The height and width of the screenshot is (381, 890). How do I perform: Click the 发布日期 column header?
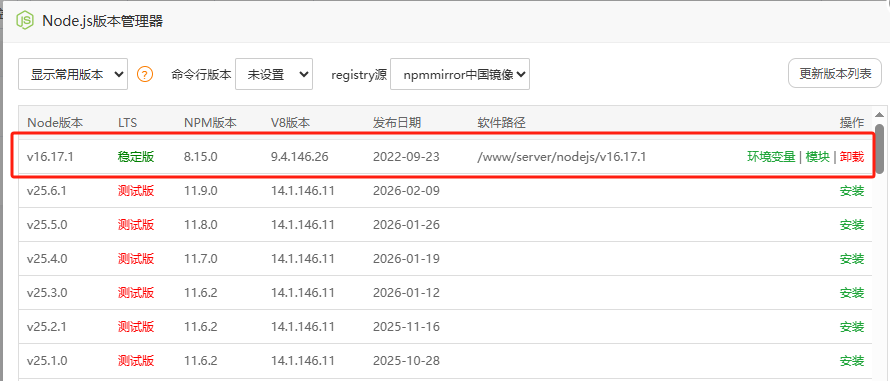click(397, 123)
